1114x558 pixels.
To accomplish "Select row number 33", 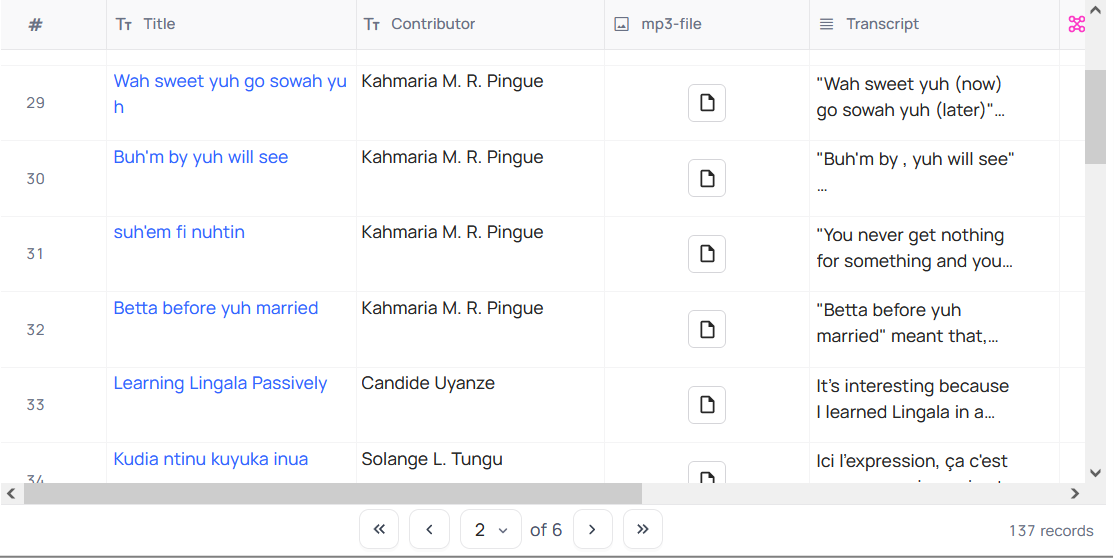I will click(36, 404).
